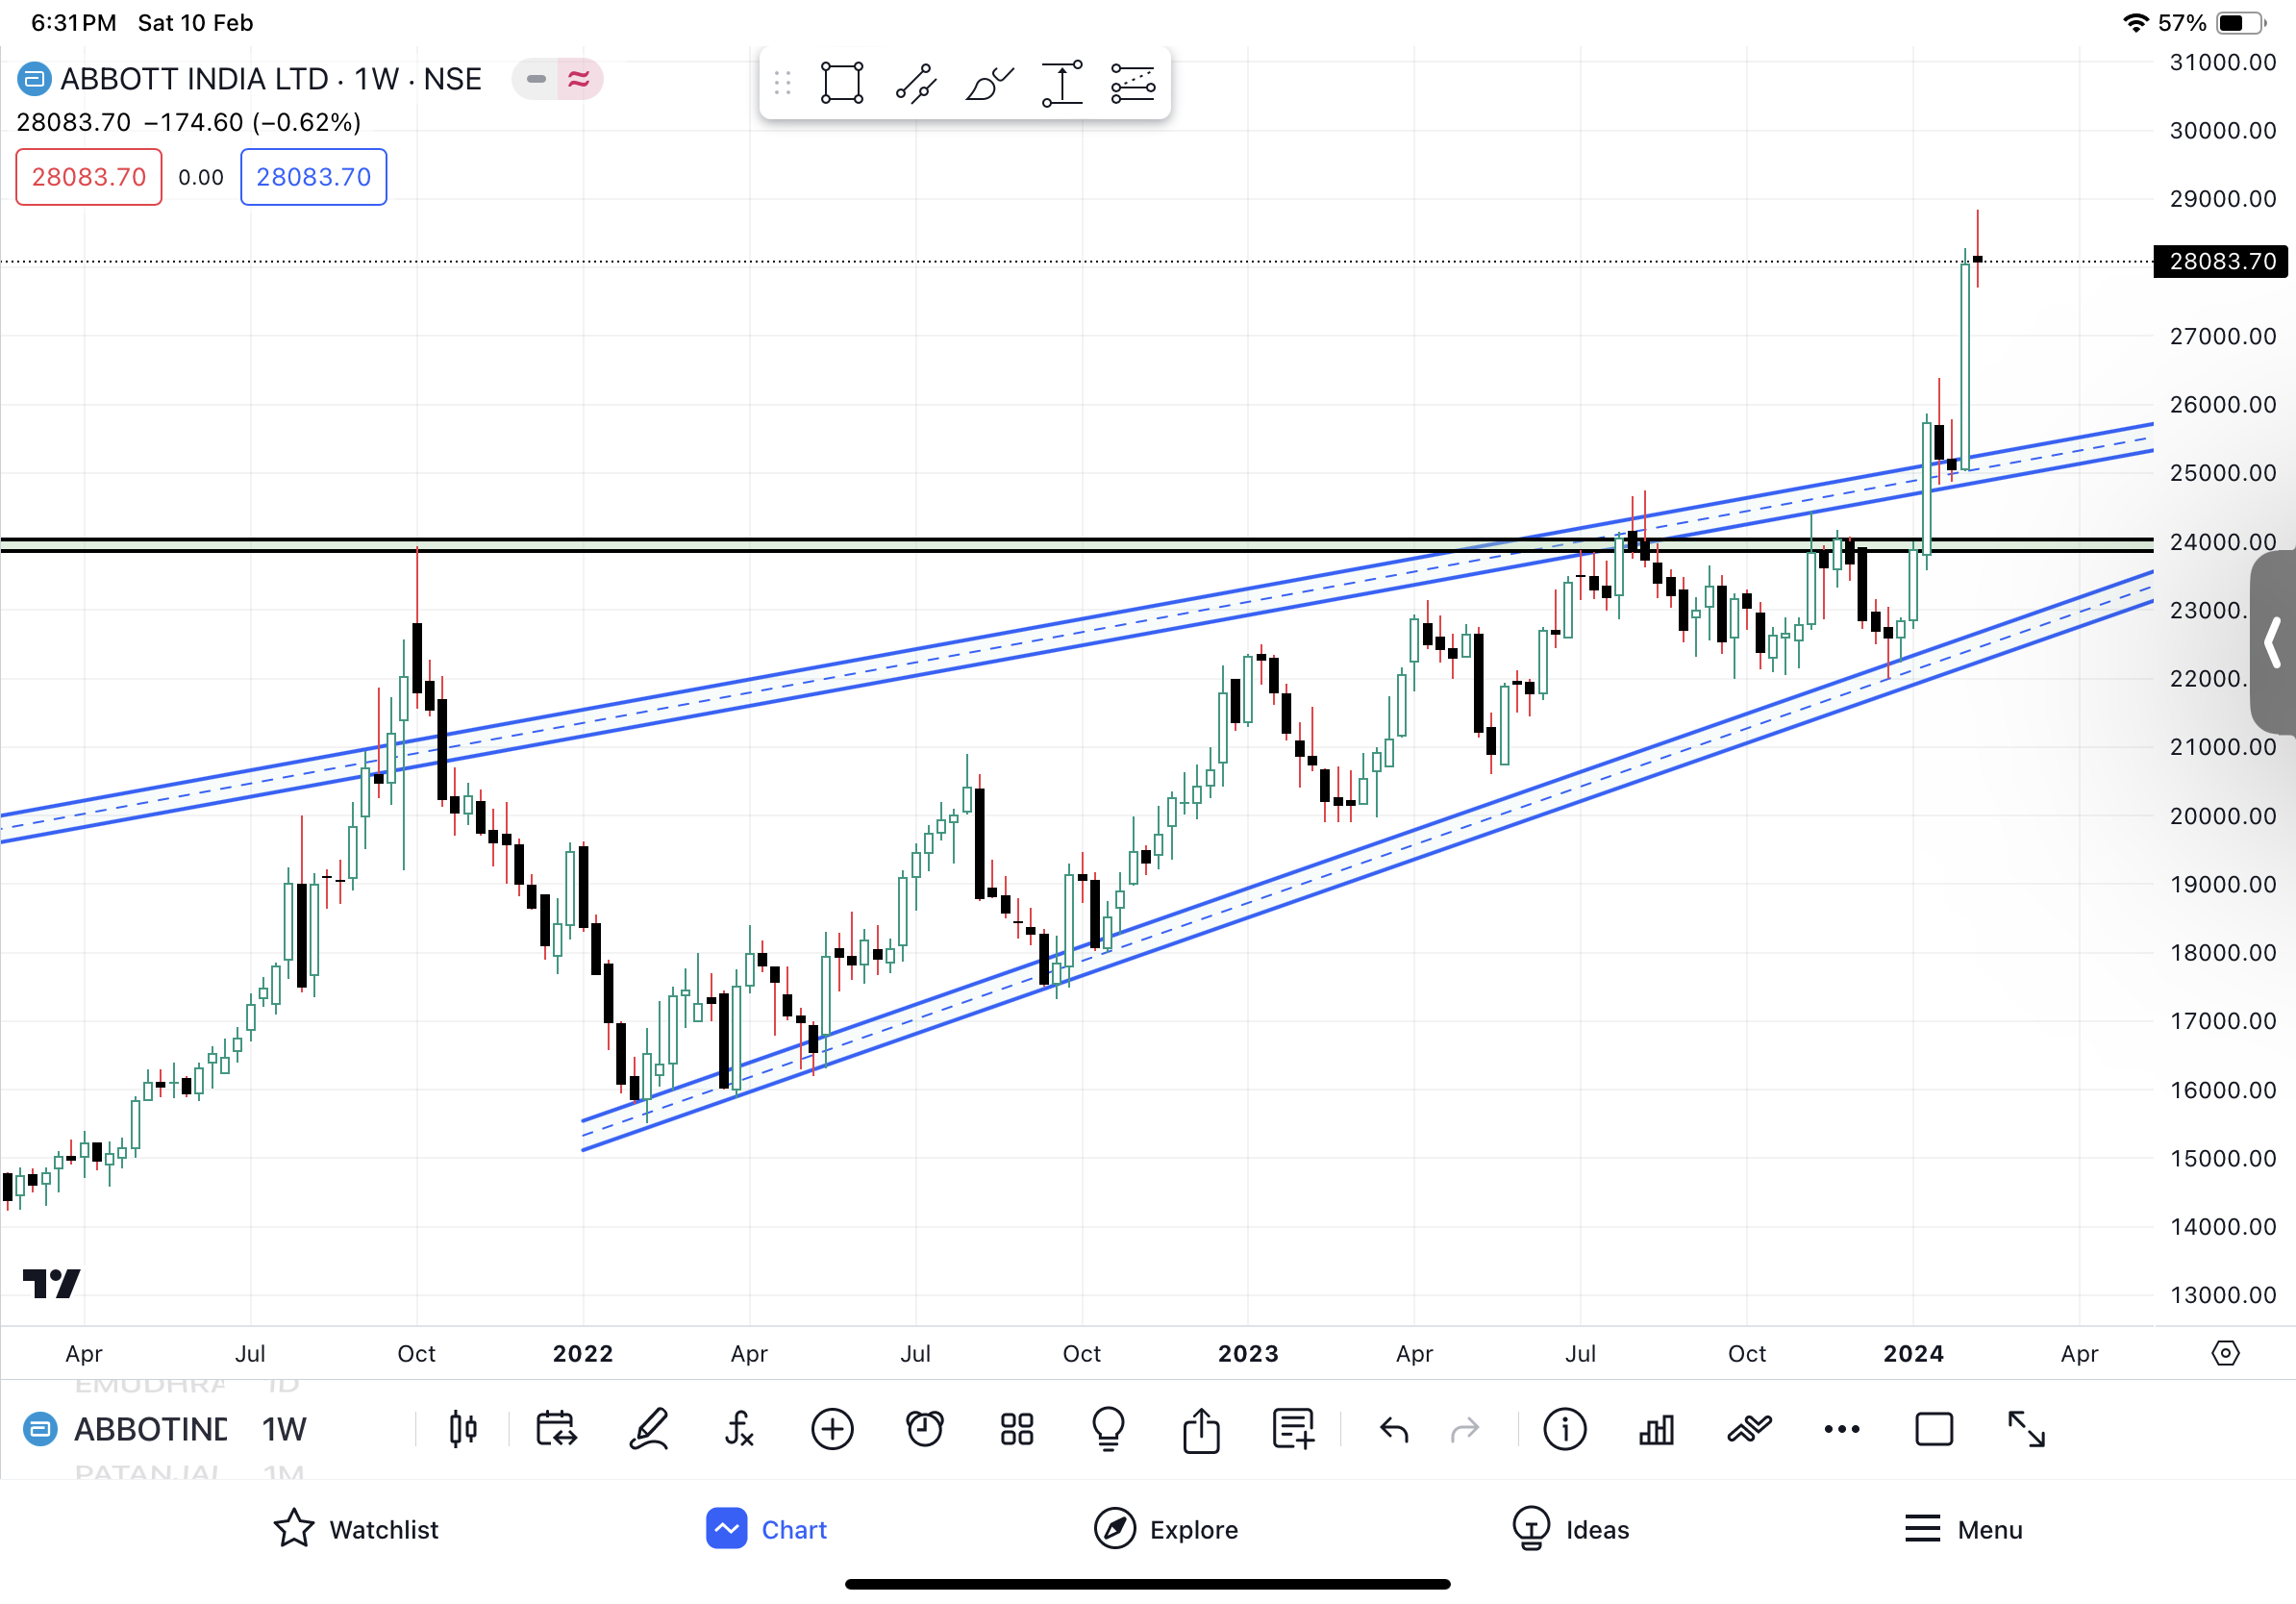Create an alert with the clock icon
The image size is (2296, 1604).
click(925, 1429)
